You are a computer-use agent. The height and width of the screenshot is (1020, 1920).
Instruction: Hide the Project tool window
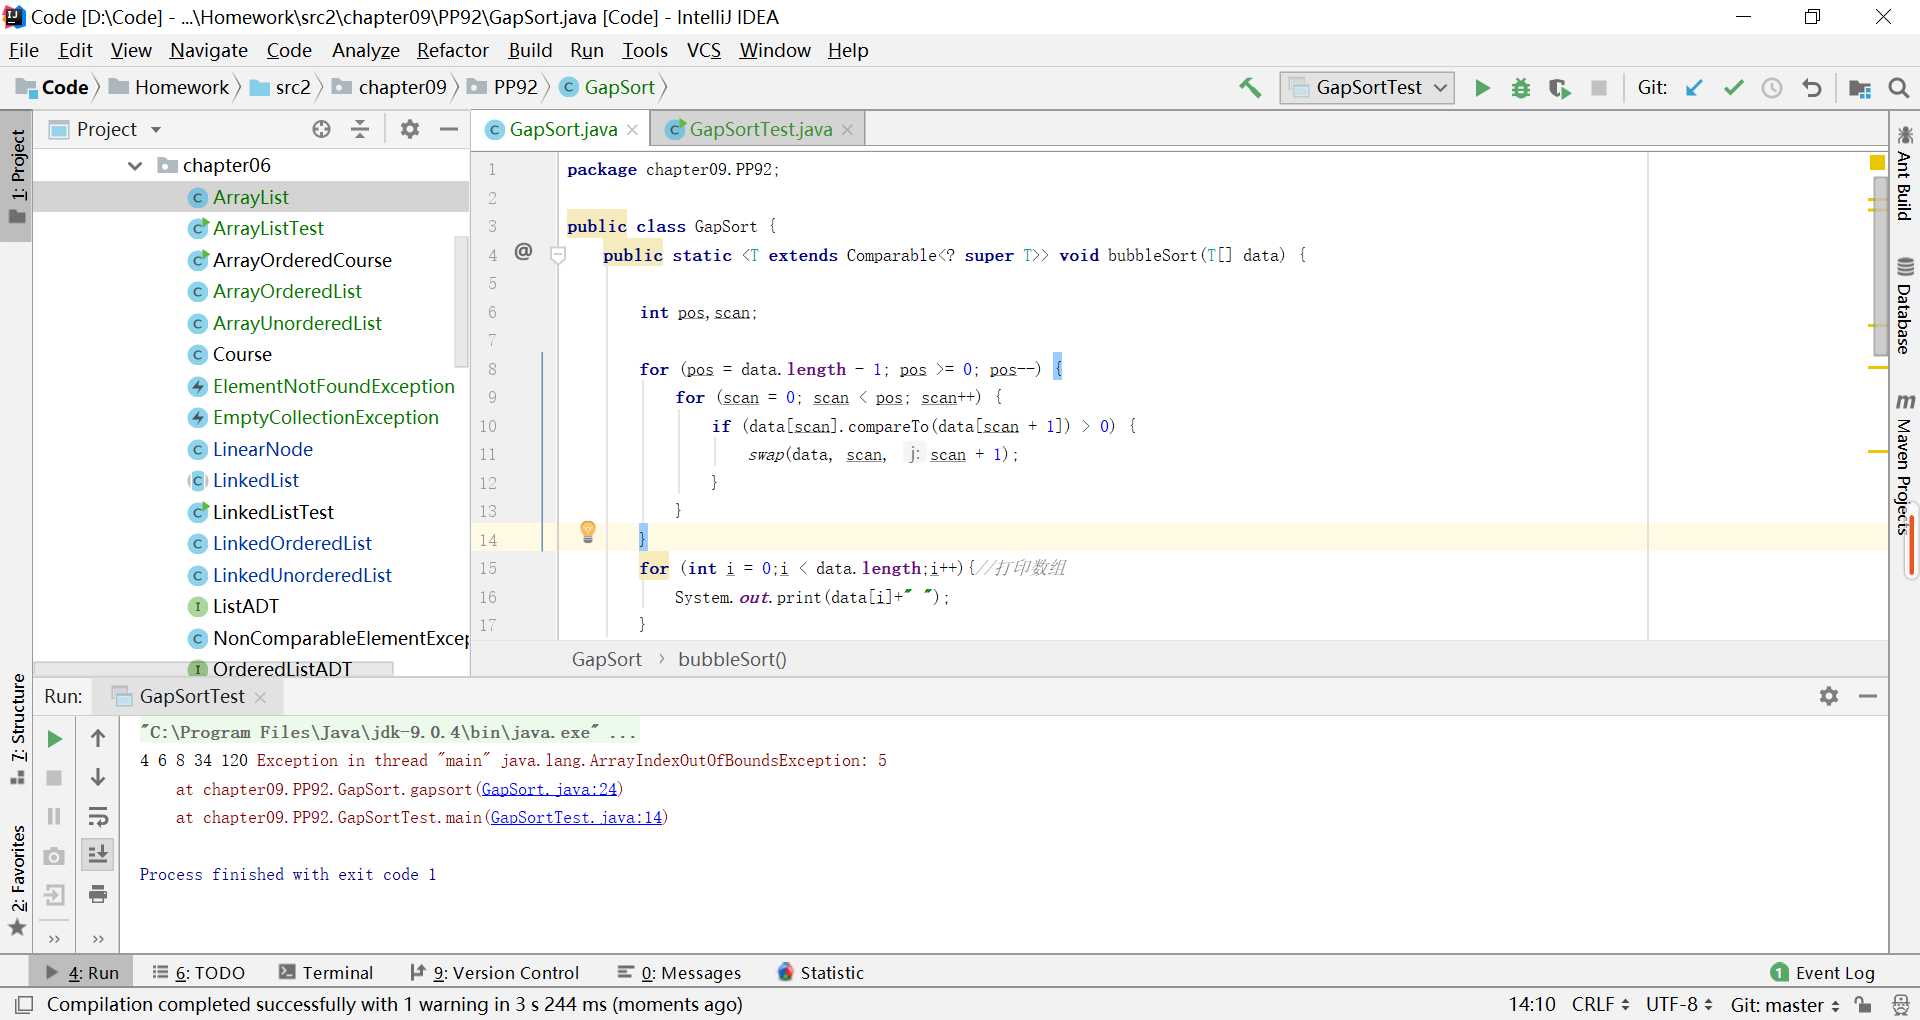449,129
